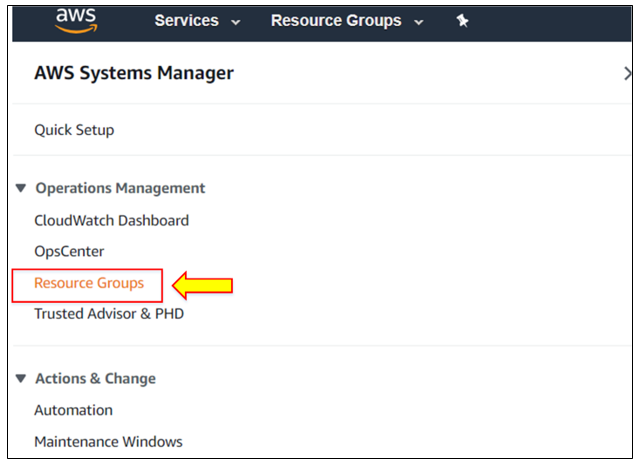
Task: Open CloudWatch Dashboard link
Action: [112, 221]
